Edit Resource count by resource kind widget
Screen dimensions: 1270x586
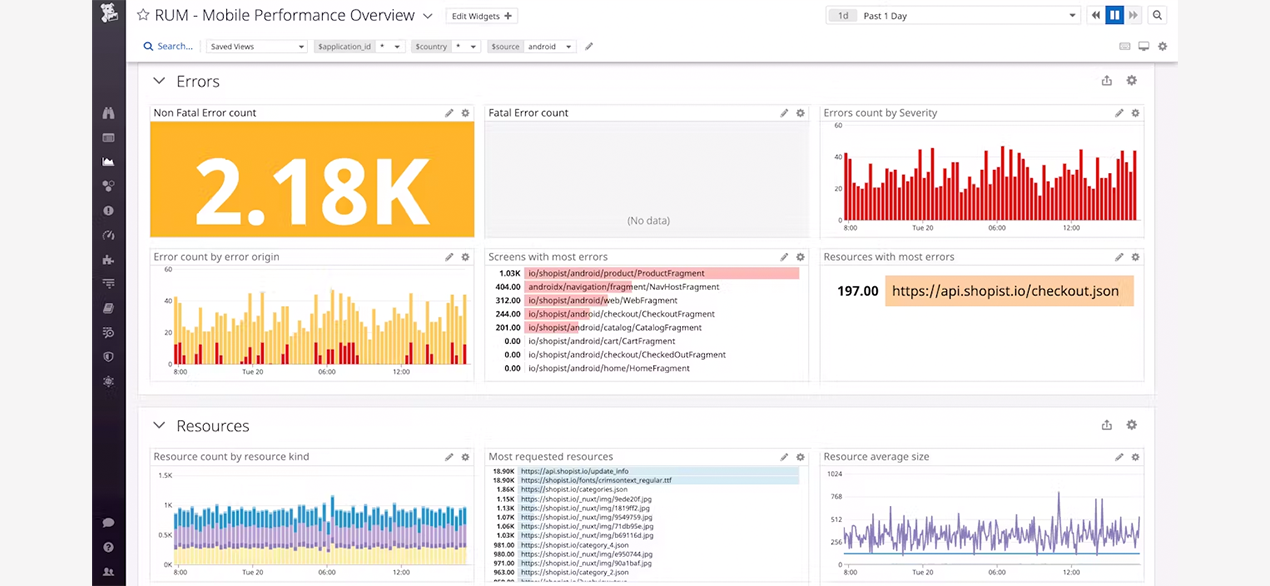click(450, 457)
